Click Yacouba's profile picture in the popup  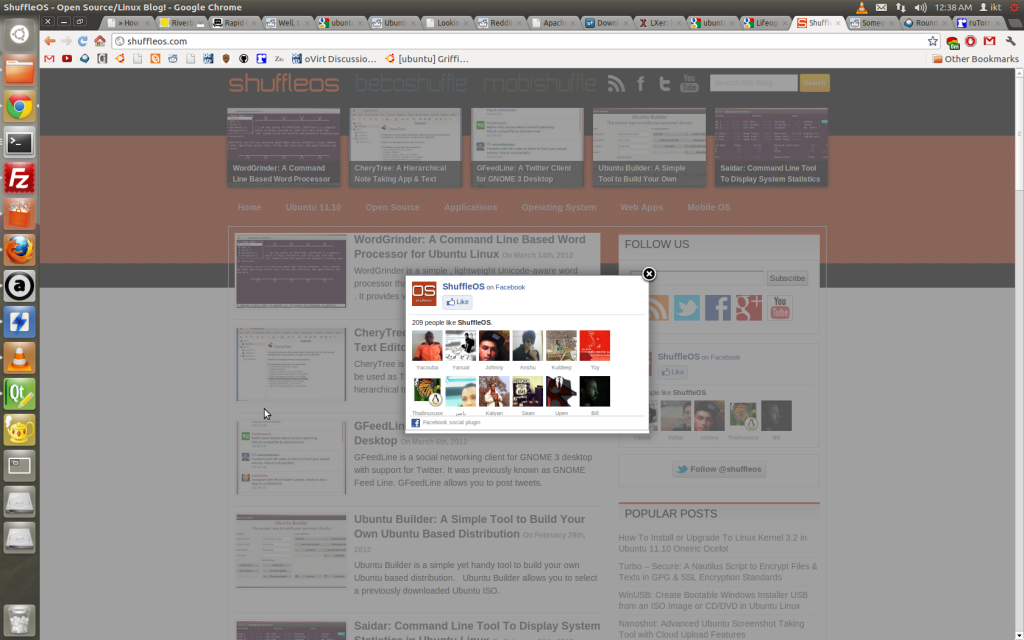tap(427, 346)
